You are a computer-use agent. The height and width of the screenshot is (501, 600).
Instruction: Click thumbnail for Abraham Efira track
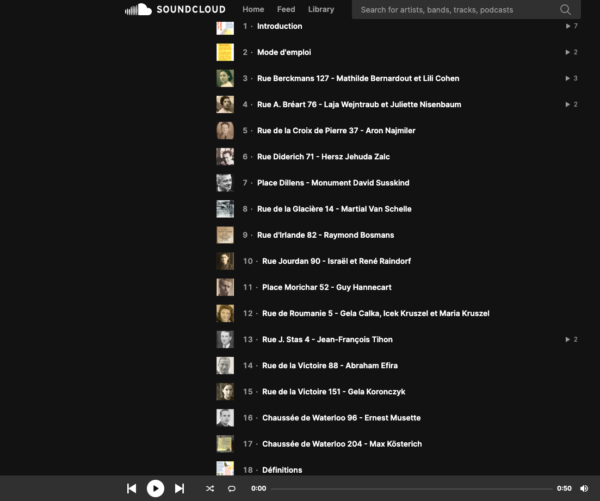pos(225,365)
